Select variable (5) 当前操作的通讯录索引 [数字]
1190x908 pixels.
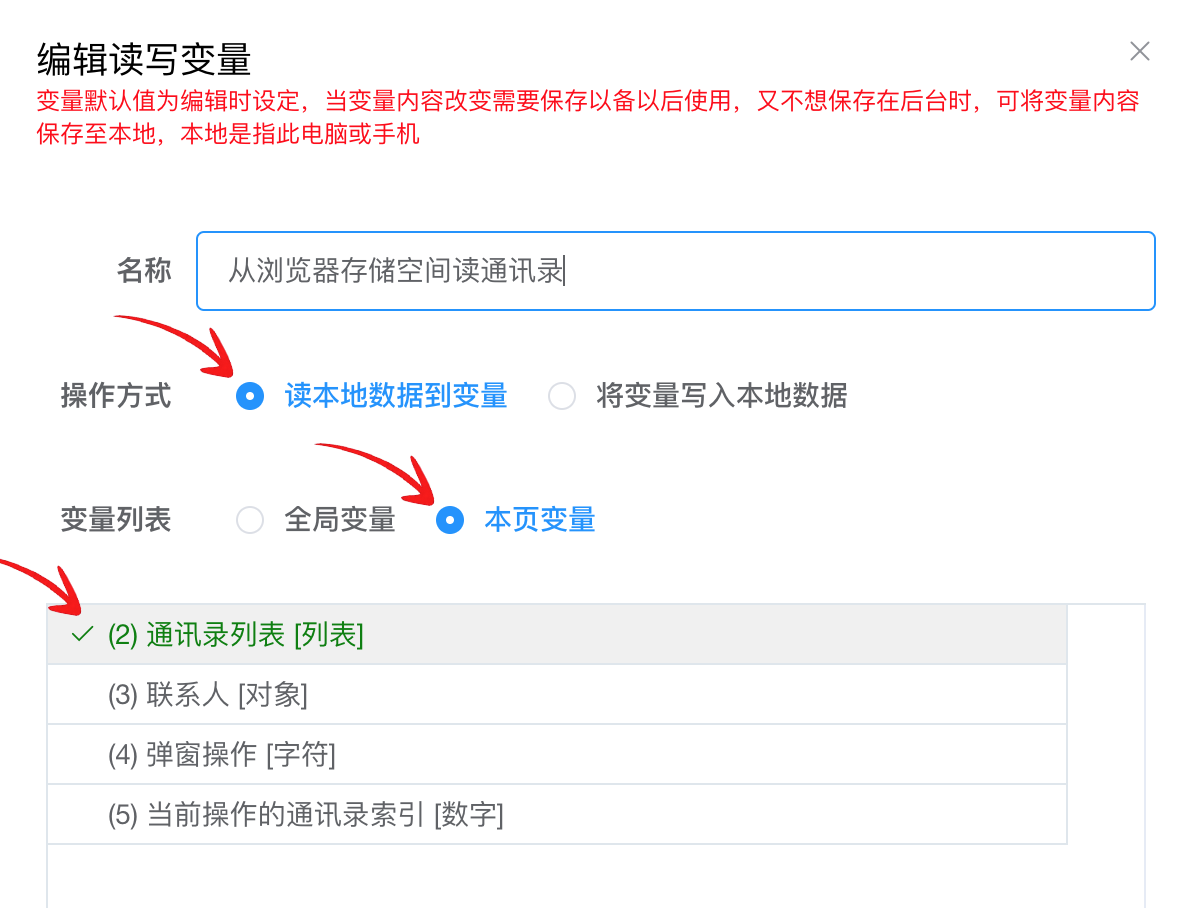pos(557,815)
